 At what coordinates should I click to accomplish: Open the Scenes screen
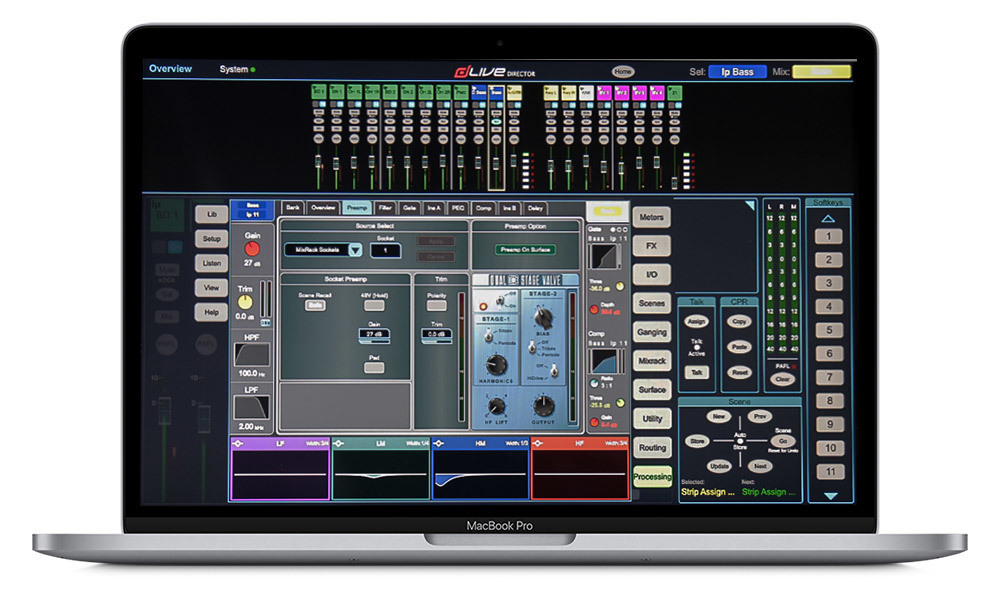652,304
